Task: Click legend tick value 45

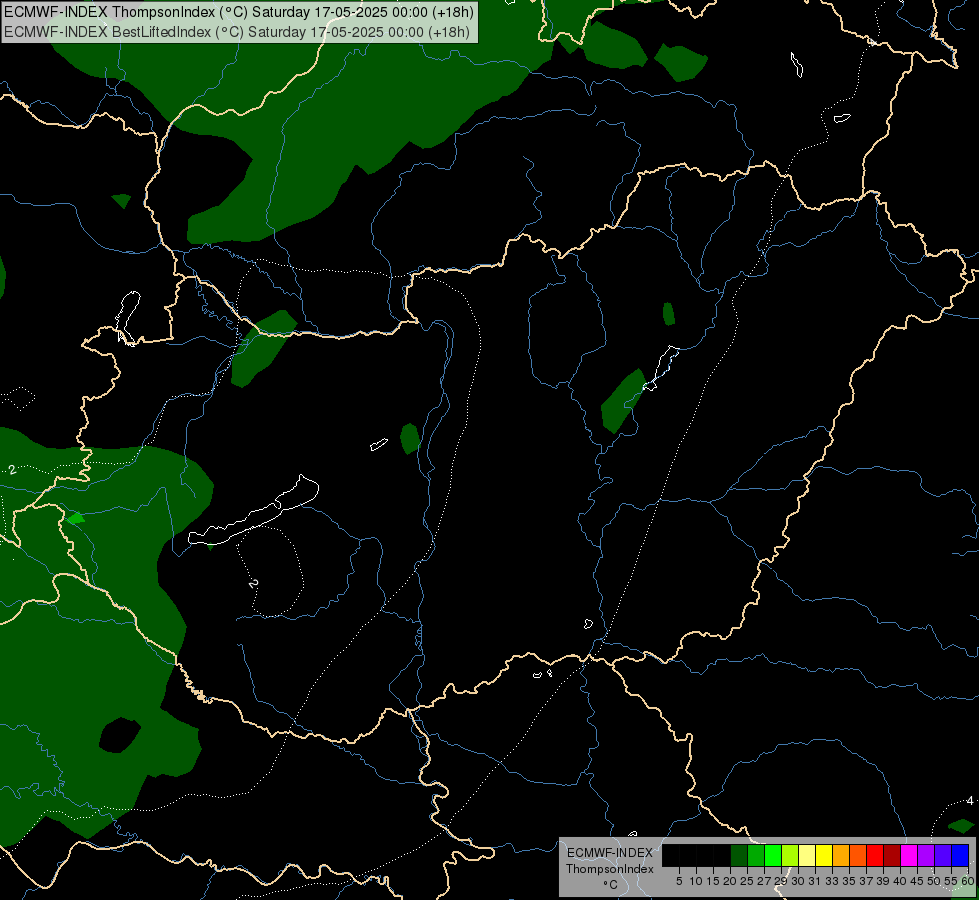Action: 917,881
